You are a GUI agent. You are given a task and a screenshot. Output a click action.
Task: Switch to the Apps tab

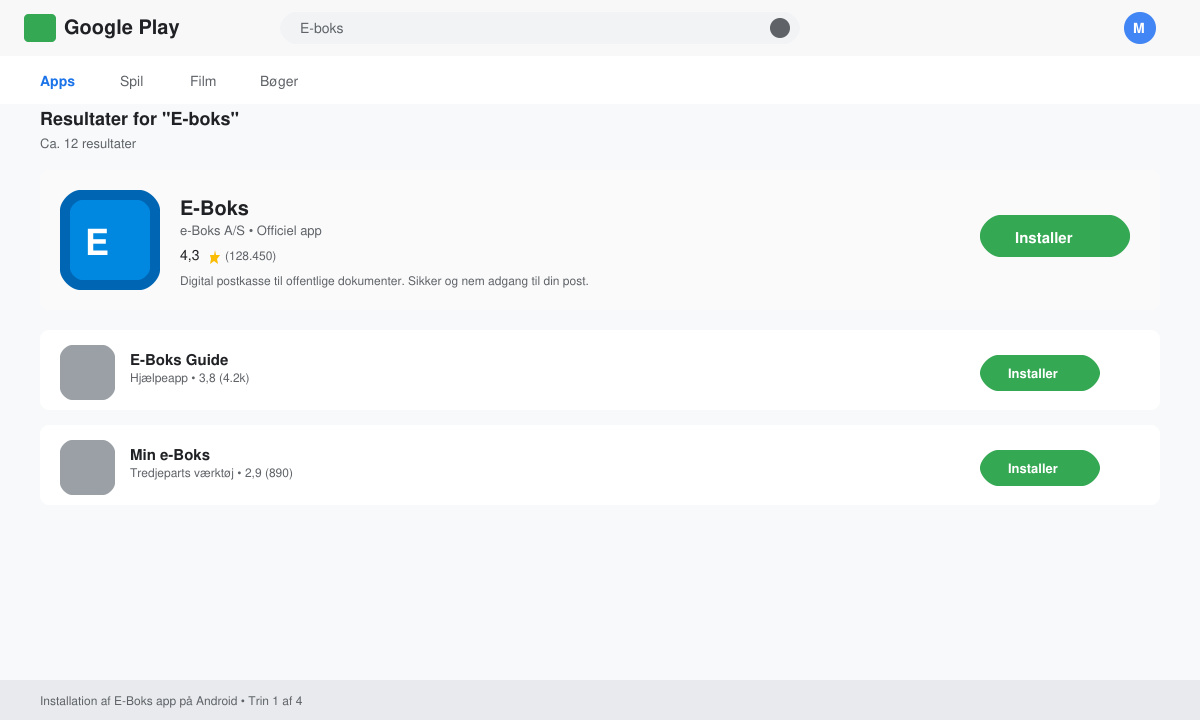(x=57, y=81)
